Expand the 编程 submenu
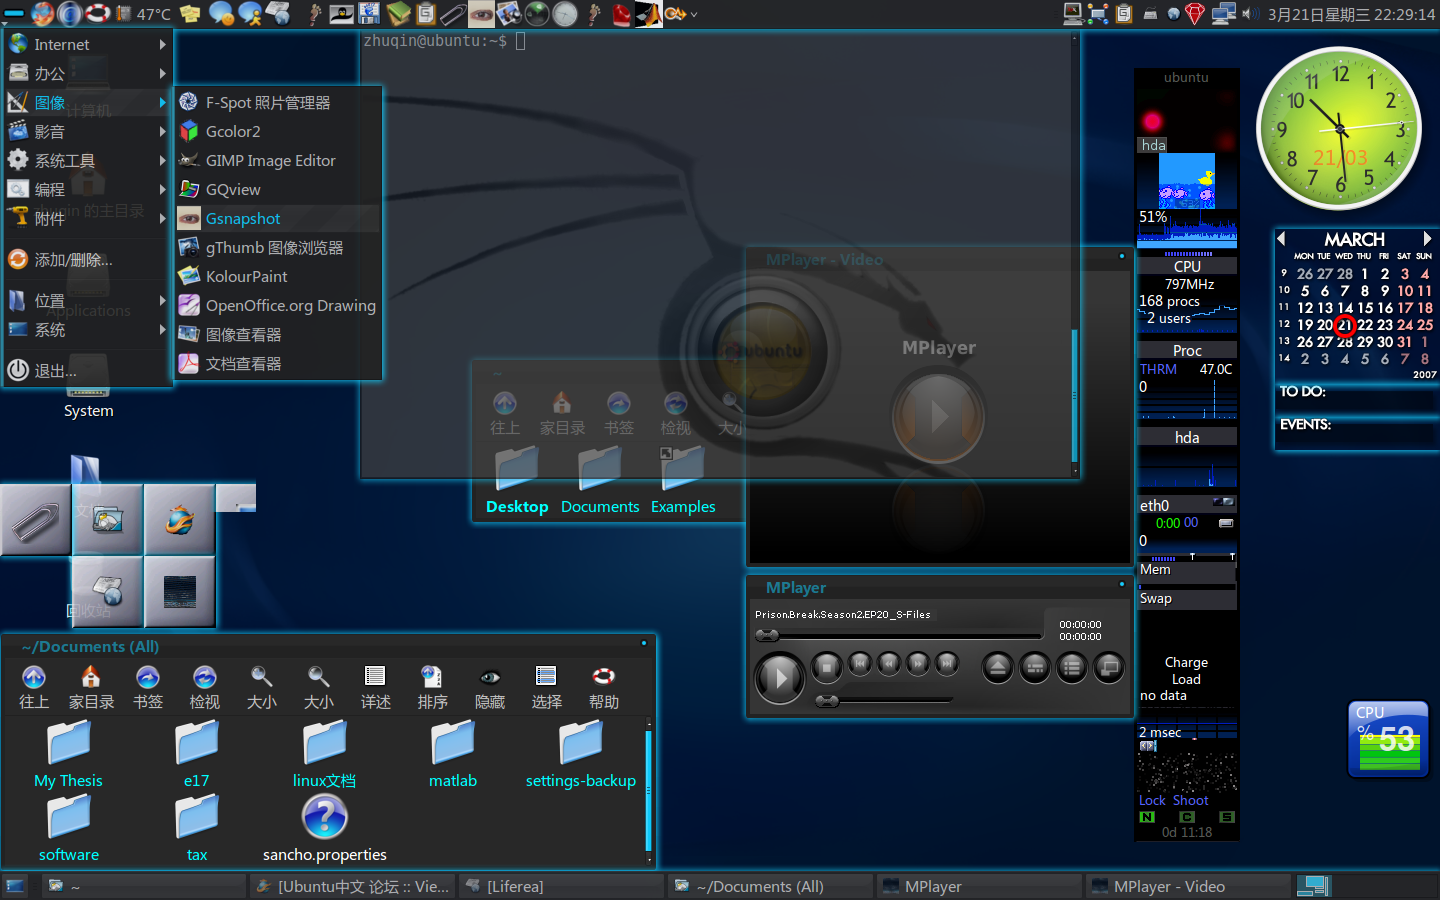The image size is (1440, 900). pos(87,189)
